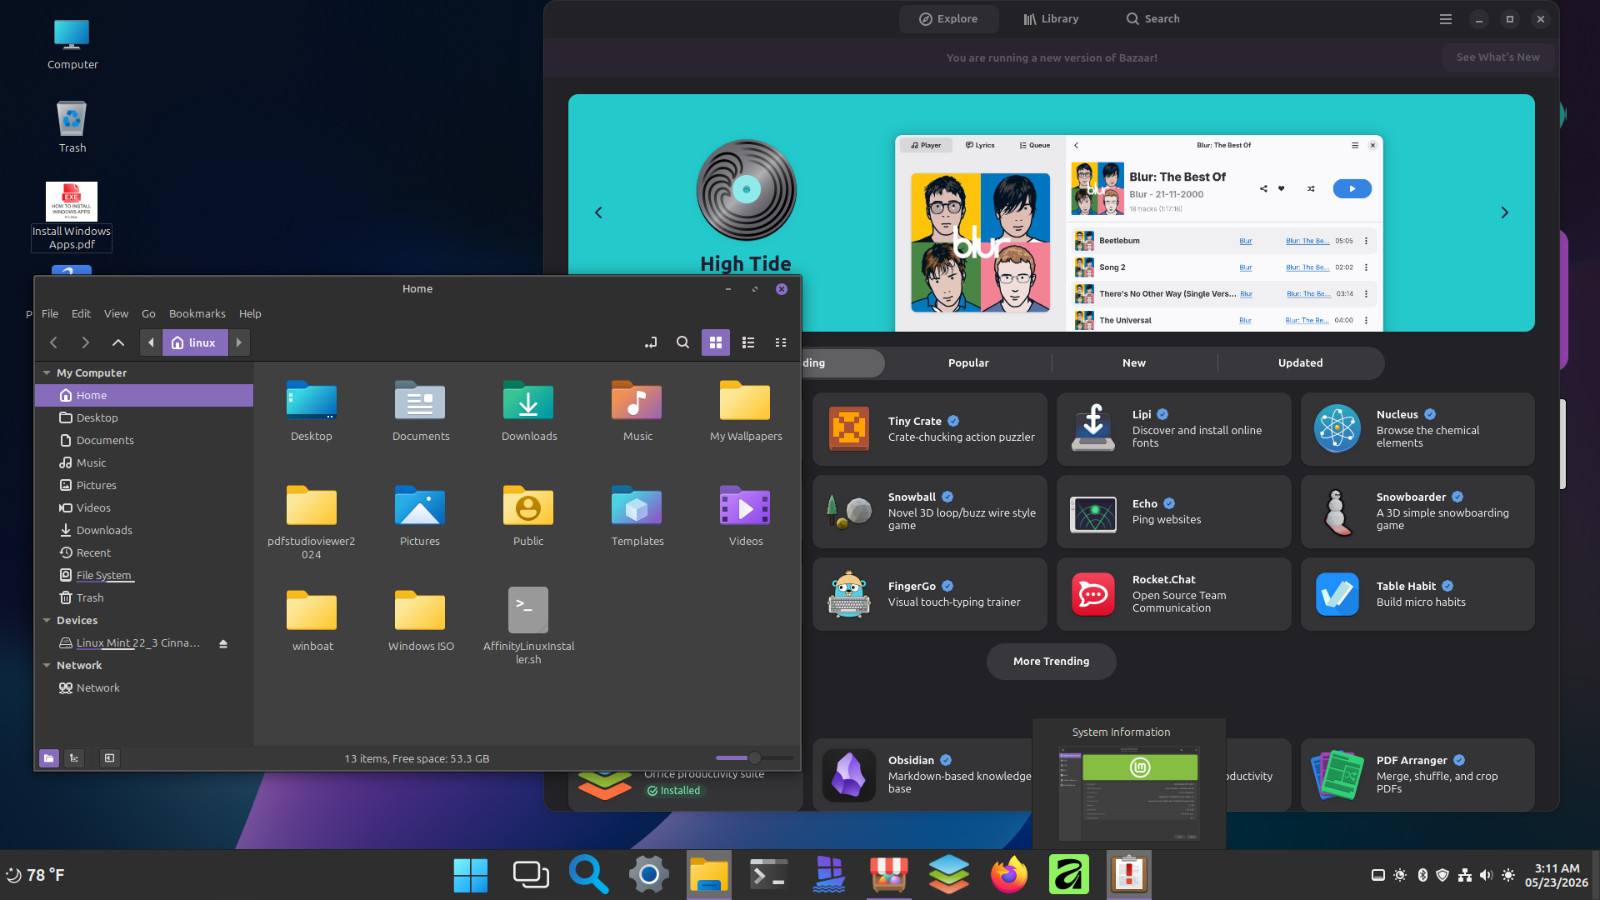Open the Public folder icon
The width and height of the screenshot is (1600, 900).
[528, 506]
